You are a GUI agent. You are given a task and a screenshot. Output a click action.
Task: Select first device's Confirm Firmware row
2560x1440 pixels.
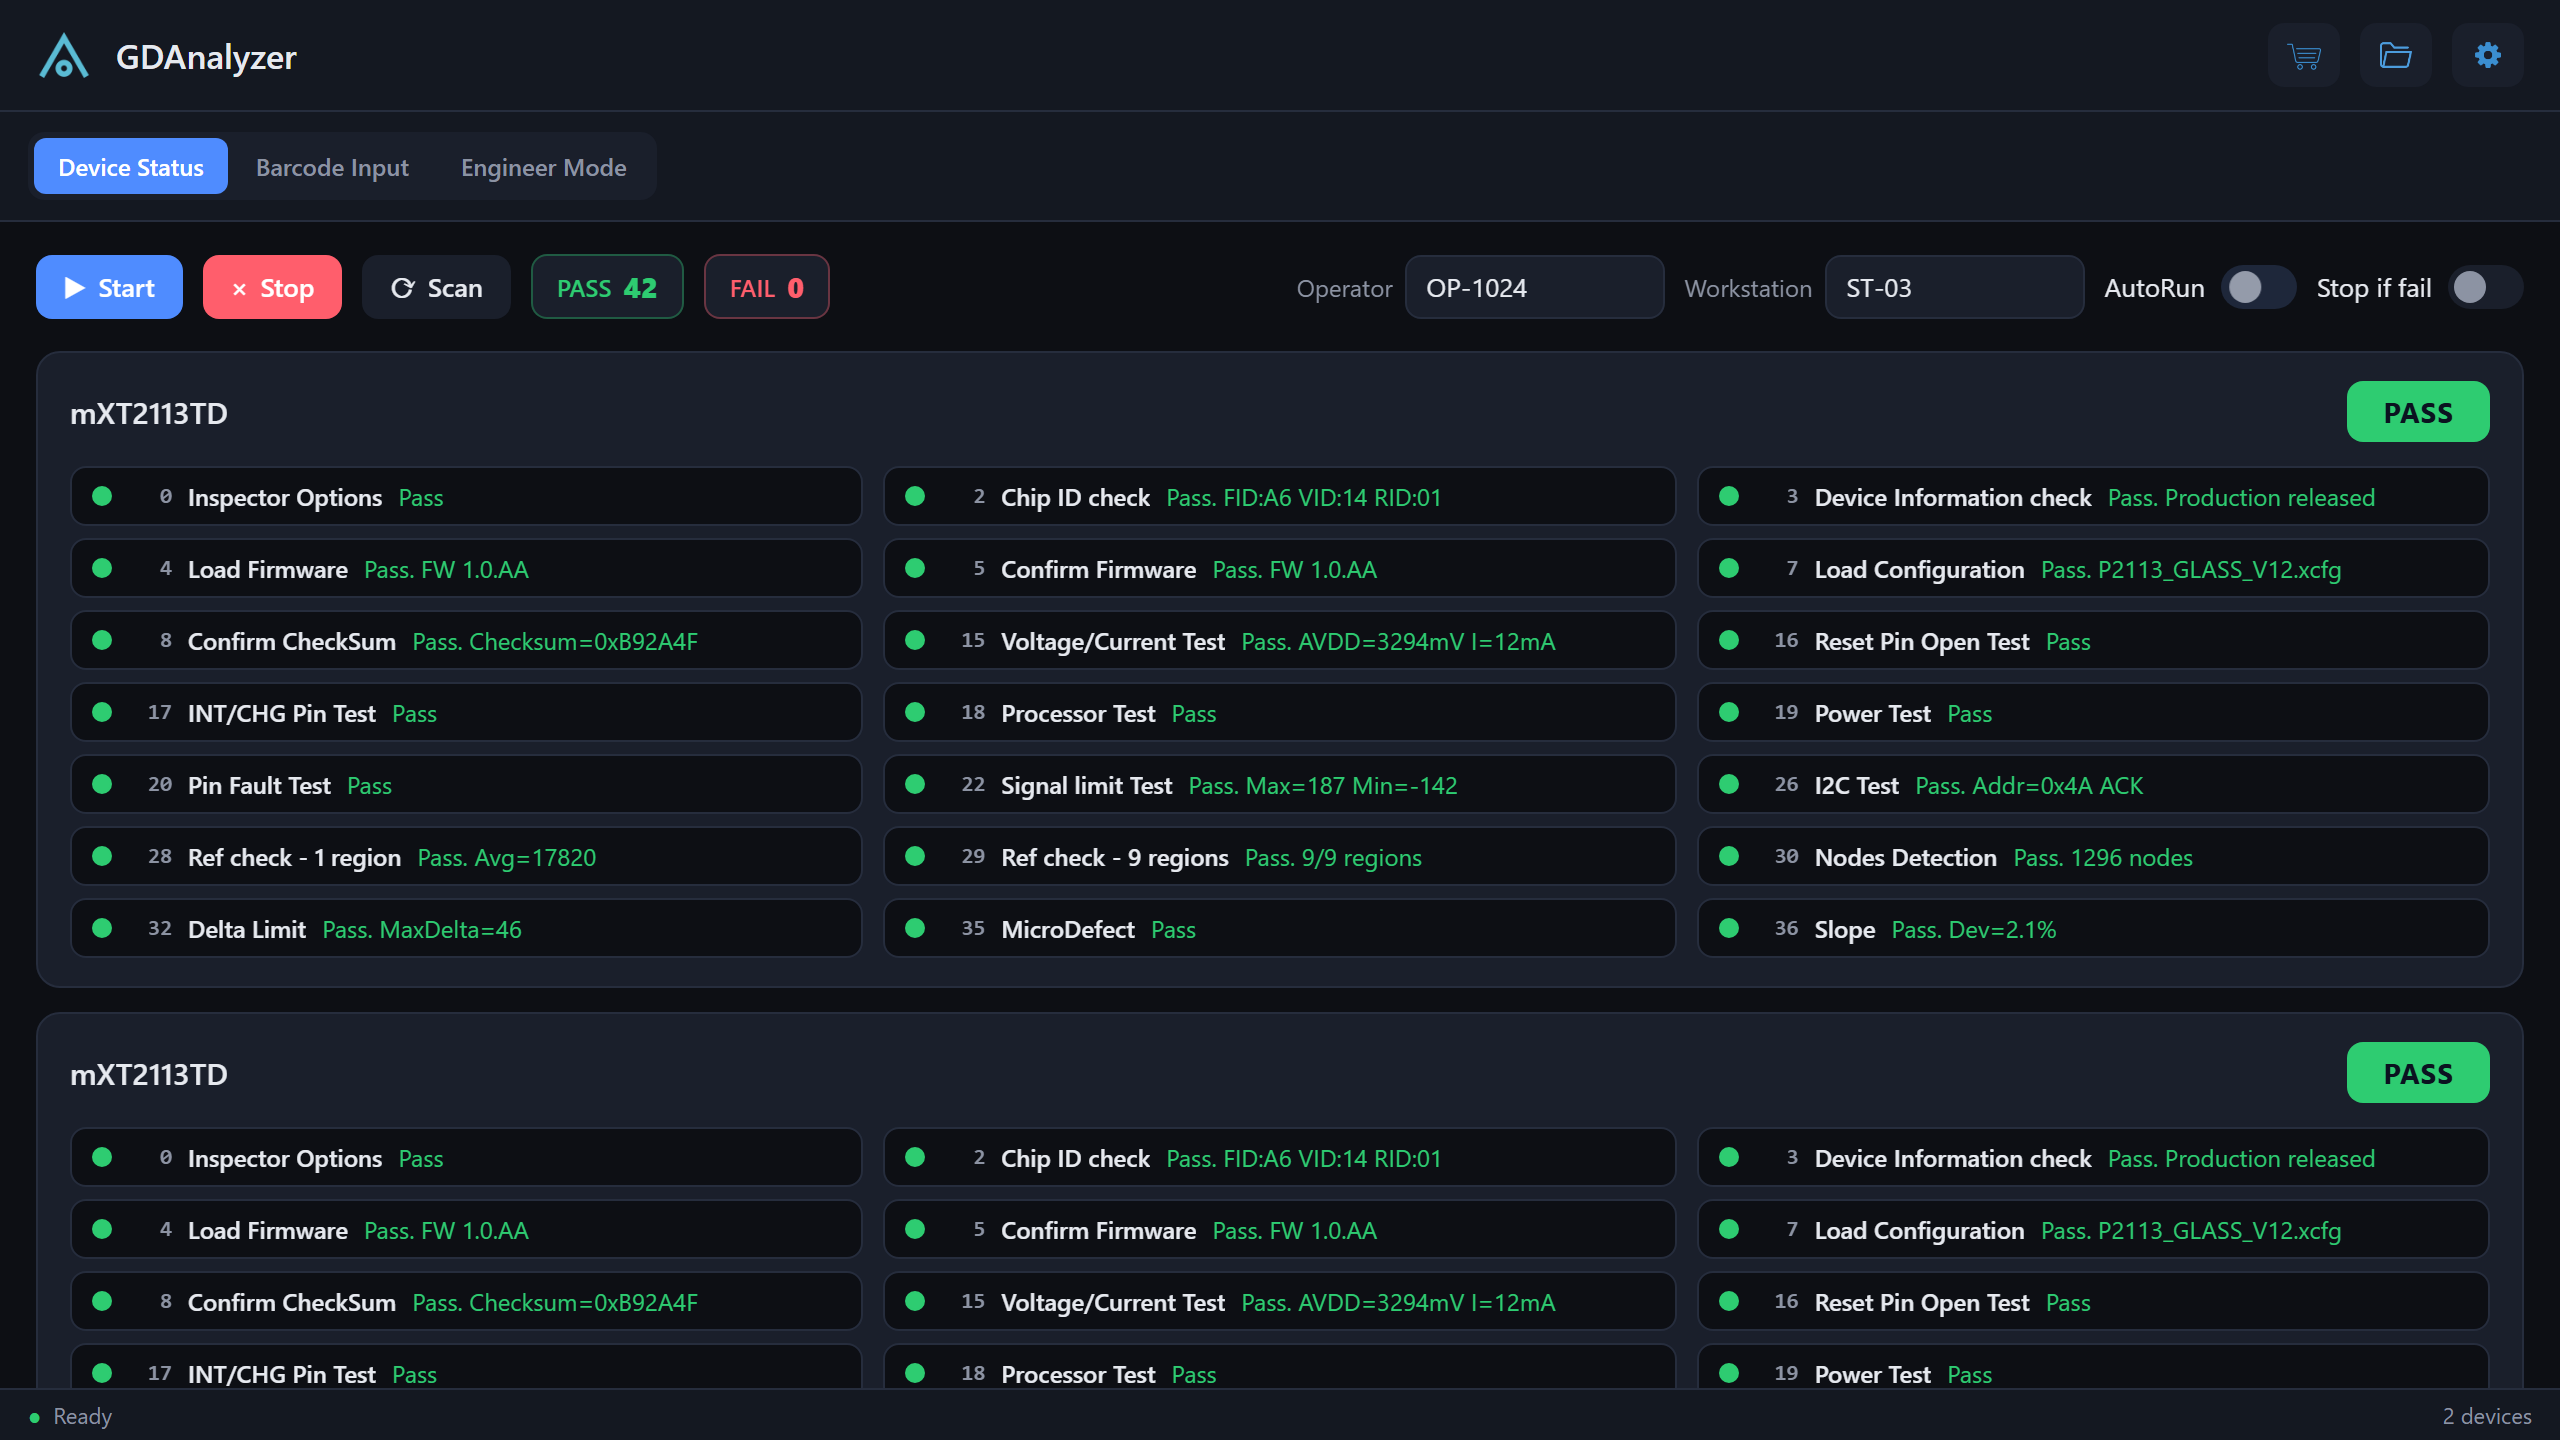coord(1279,569)
